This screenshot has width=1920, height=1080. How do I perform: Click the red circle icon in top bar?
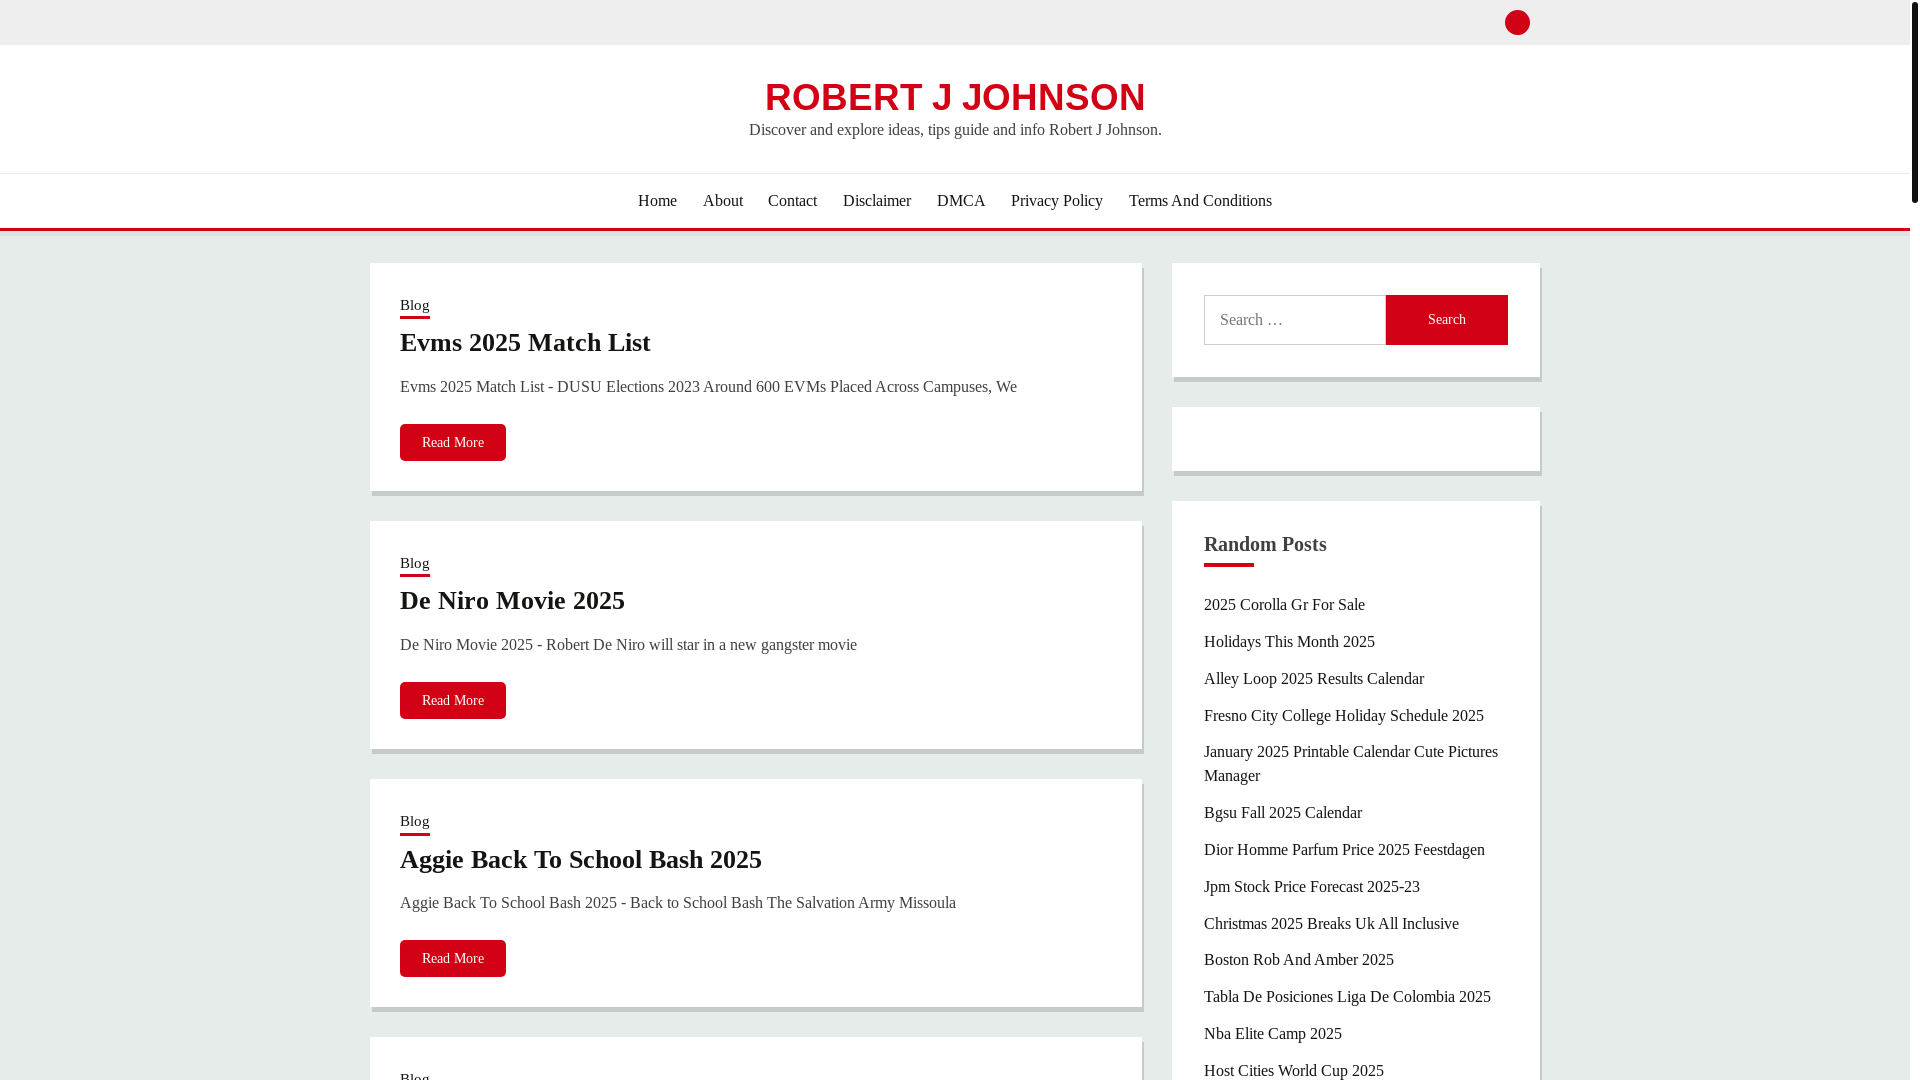coord(1517,22)
